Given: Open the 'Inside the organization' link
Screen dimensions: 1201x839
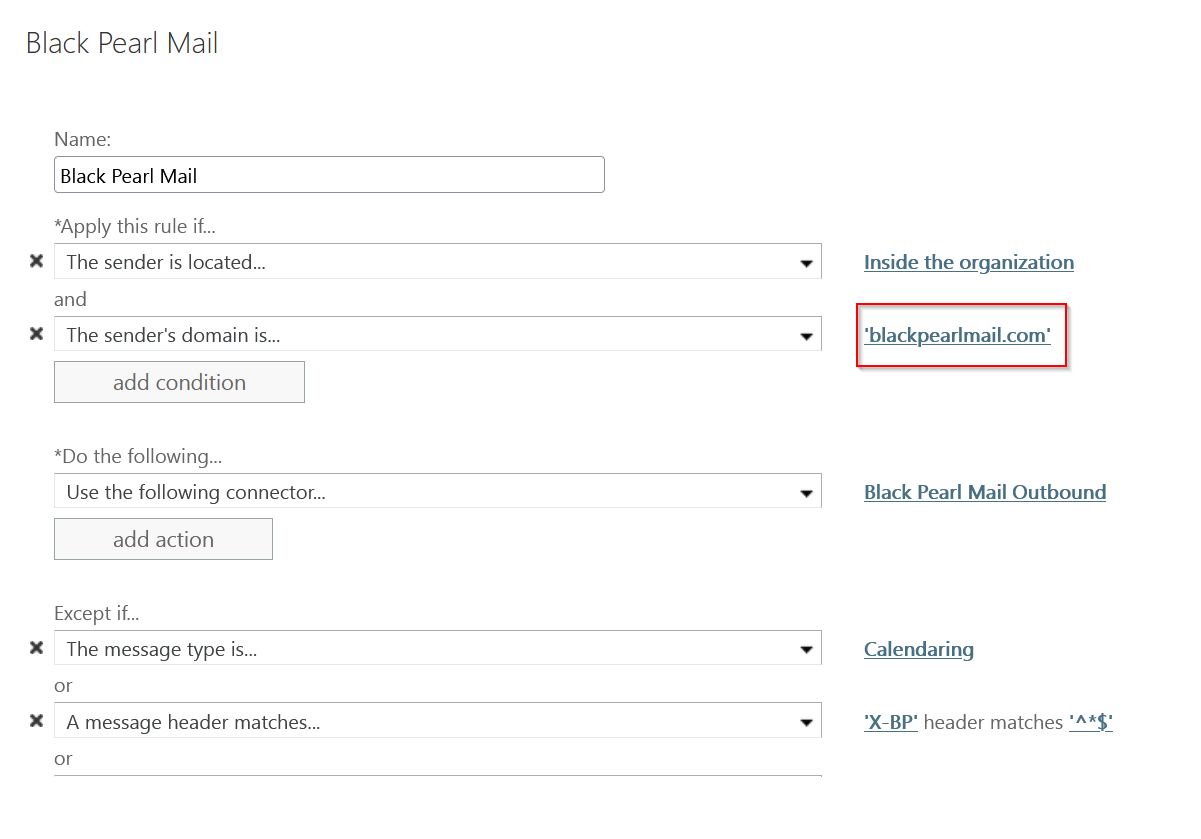Looking at the screenshot, I should (968, 262).
